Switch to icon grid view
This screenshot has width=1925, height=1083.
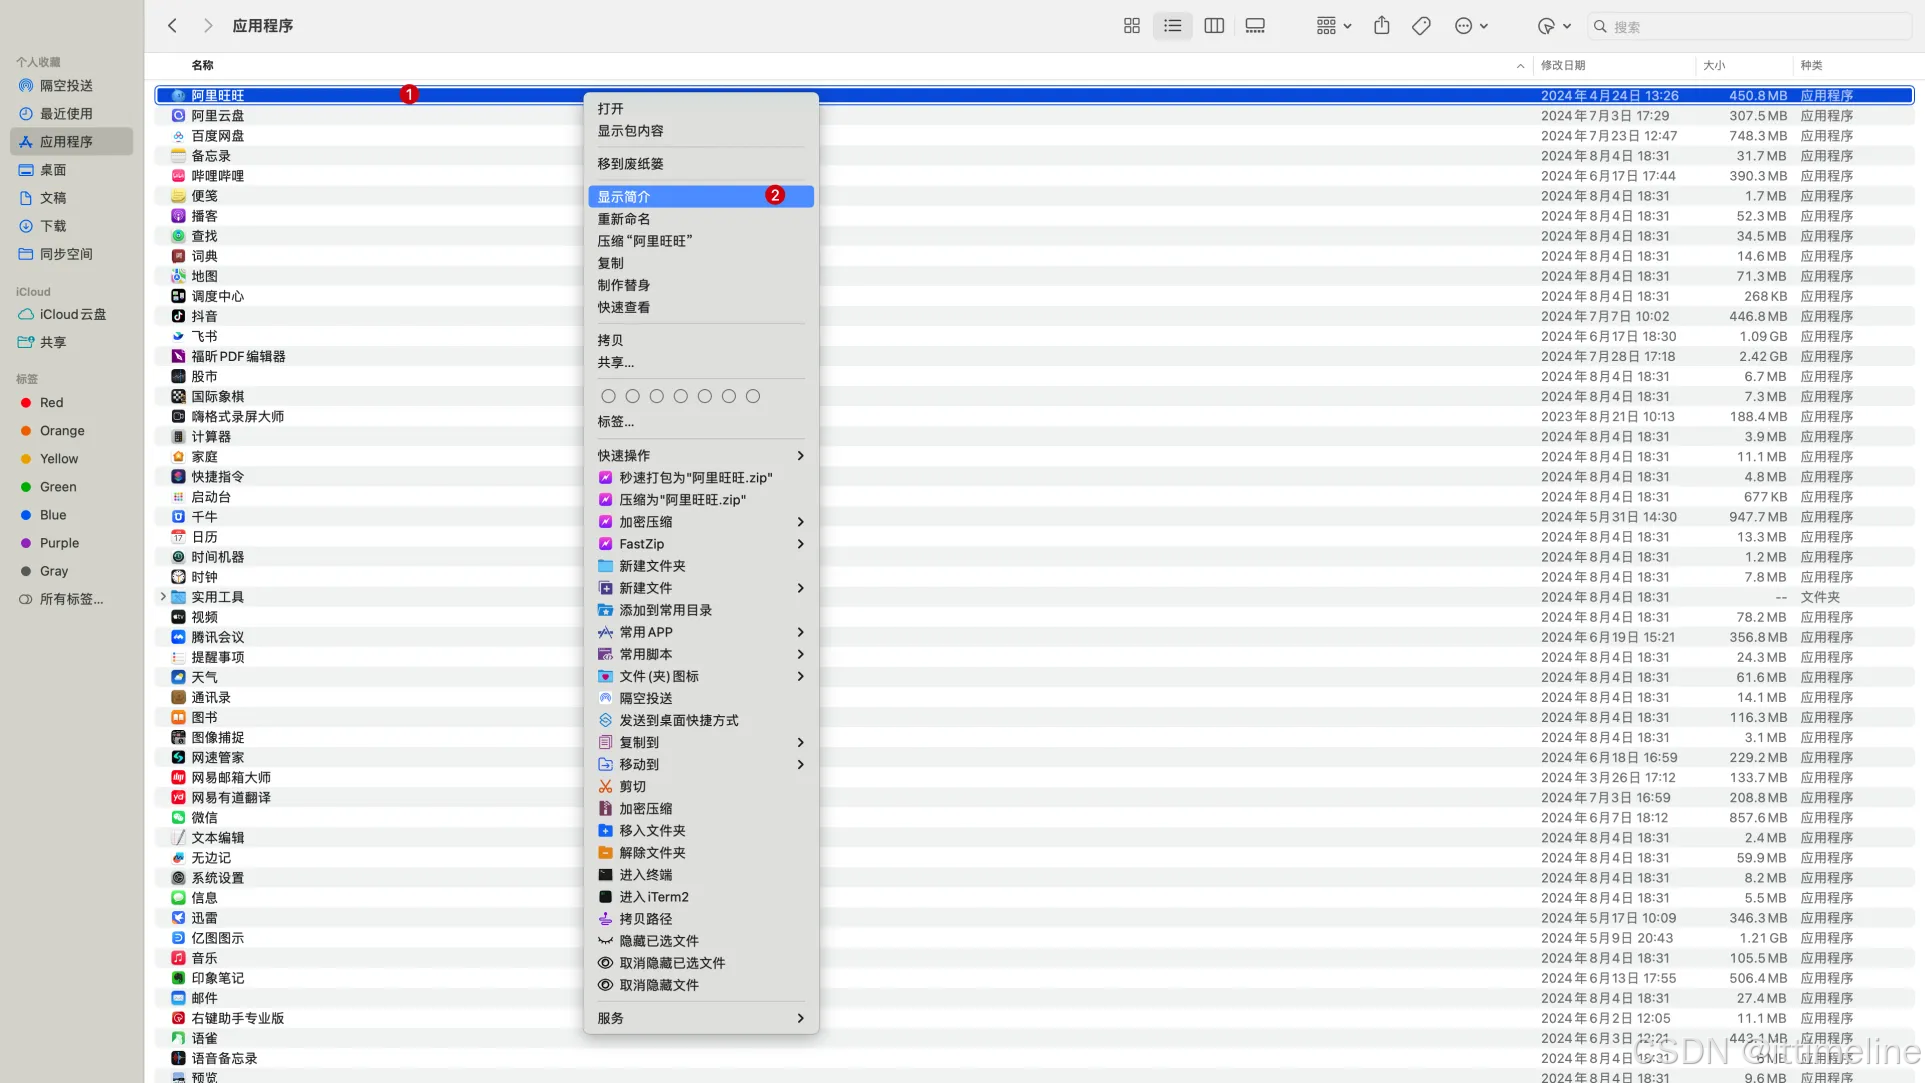[1131, 26]
